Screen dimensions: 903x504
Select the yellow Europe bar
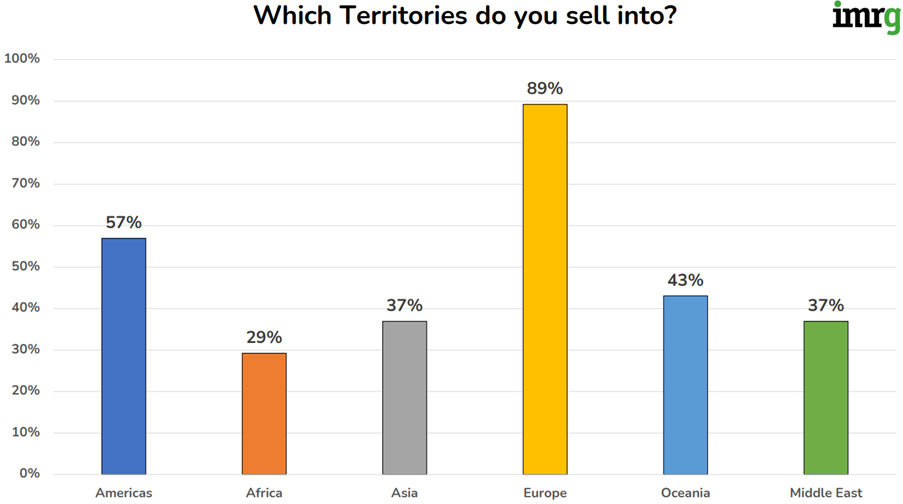(545, 289)
